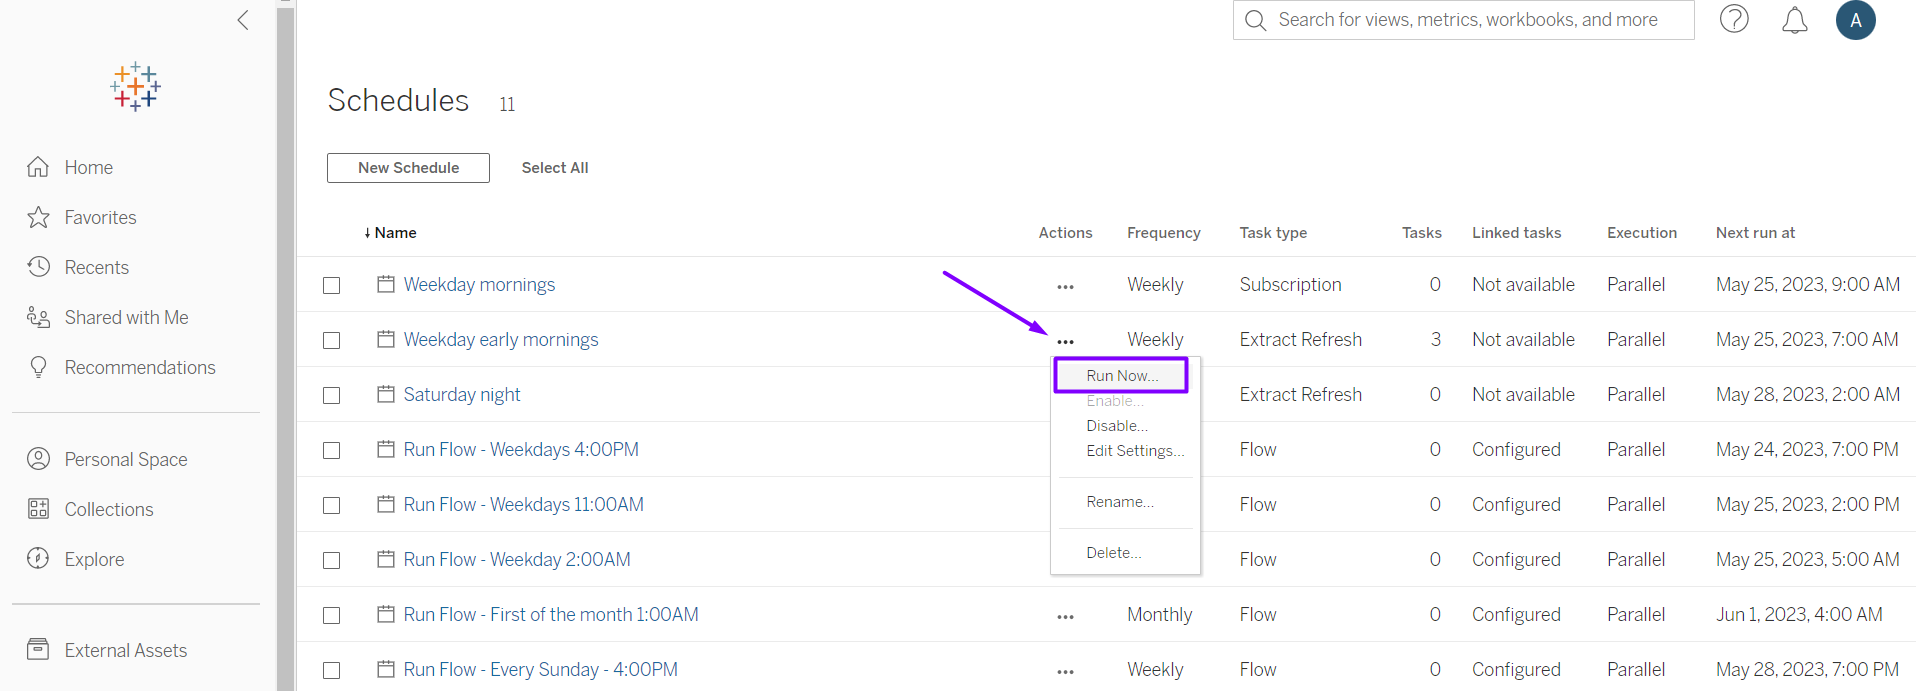Image resolution: width=1916 pixels, height=691 pixels.
Task: Open the help question mark icon
Action: (1734, 19)
